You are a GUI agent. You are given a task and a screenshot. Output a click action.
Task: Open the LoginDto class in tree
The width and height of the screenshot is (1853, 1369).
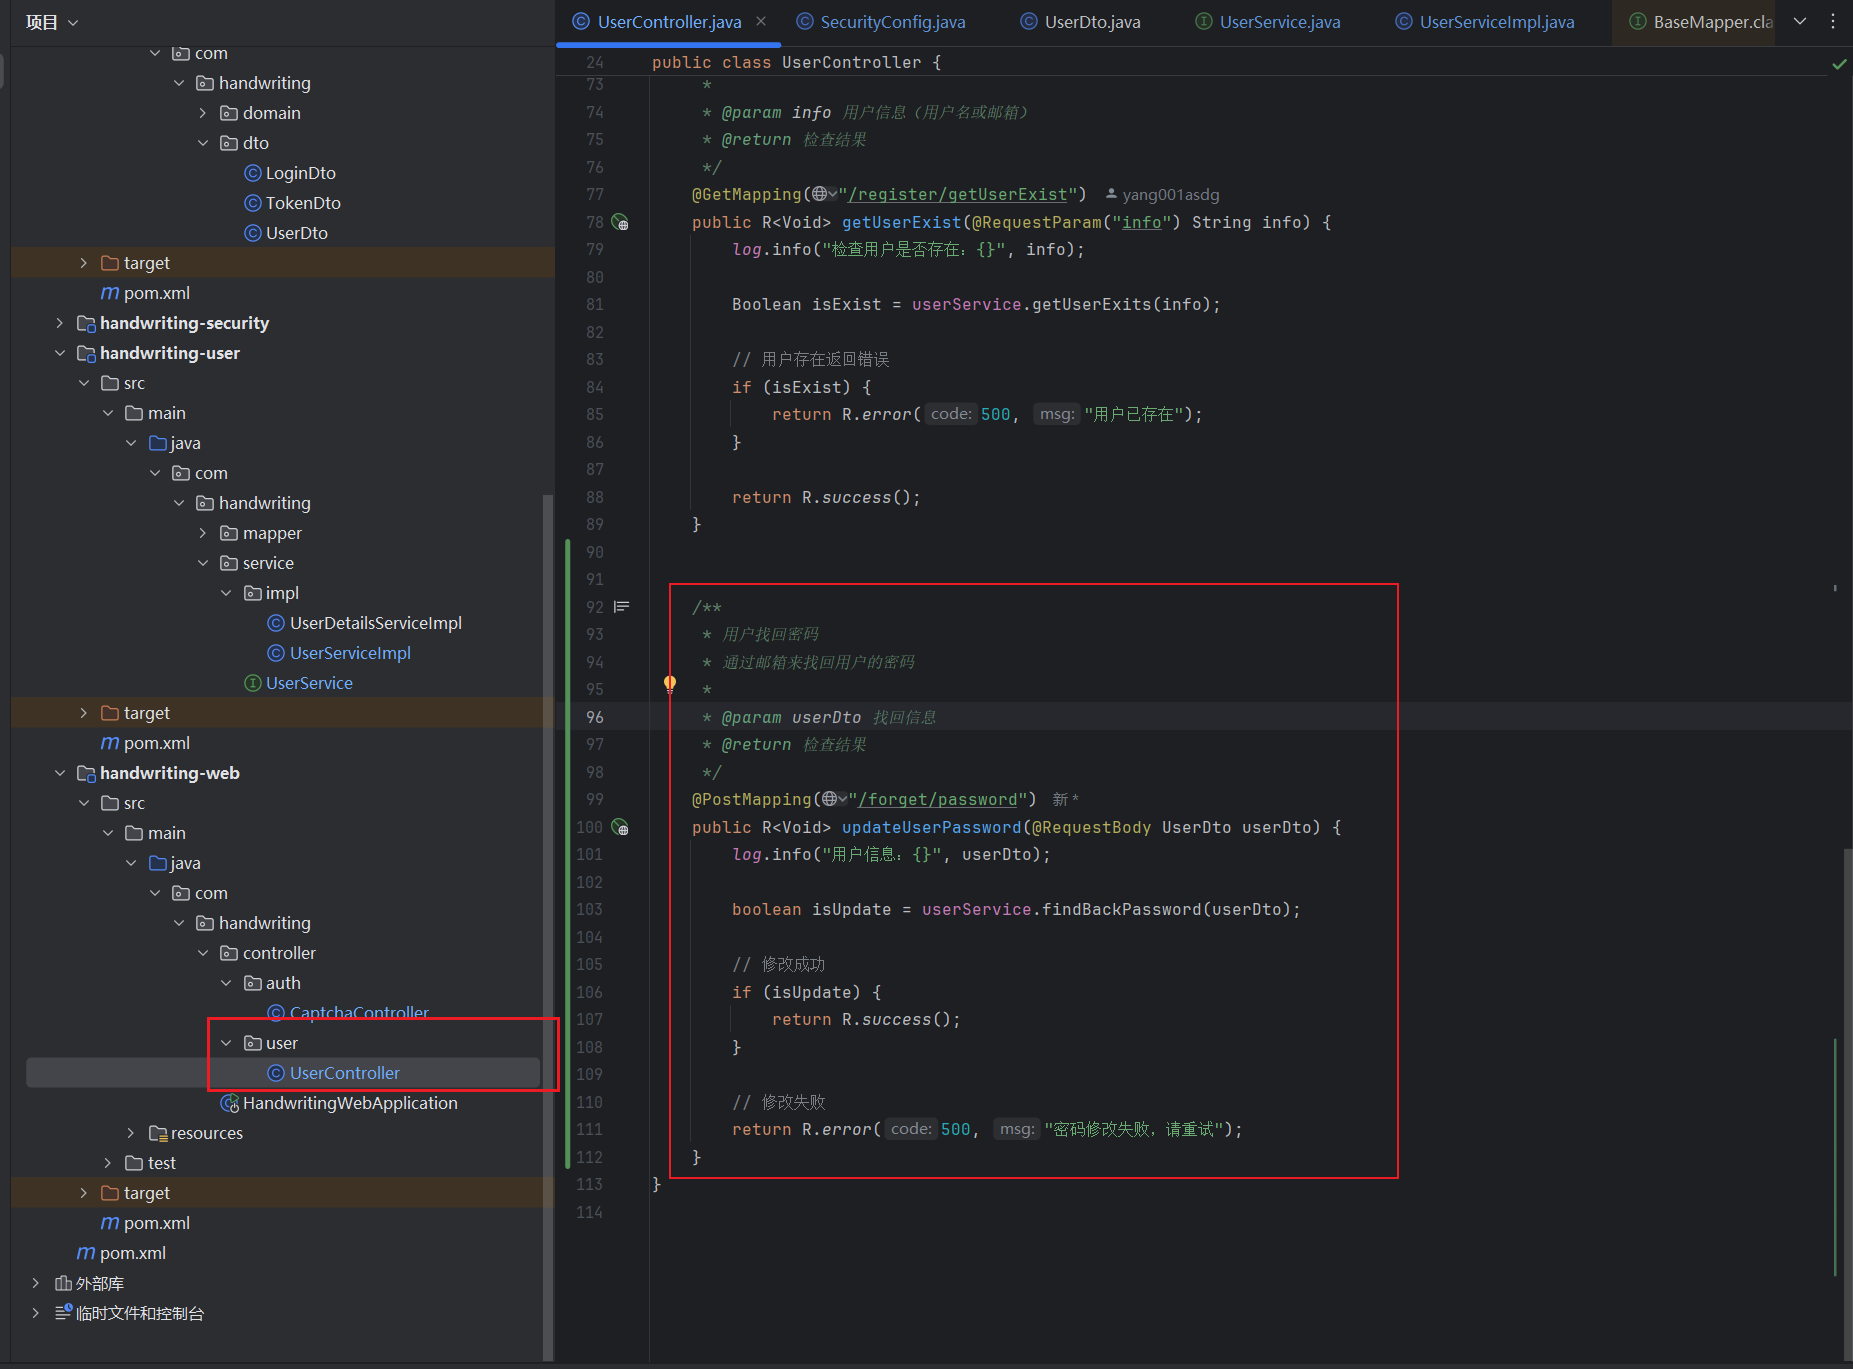300,173
